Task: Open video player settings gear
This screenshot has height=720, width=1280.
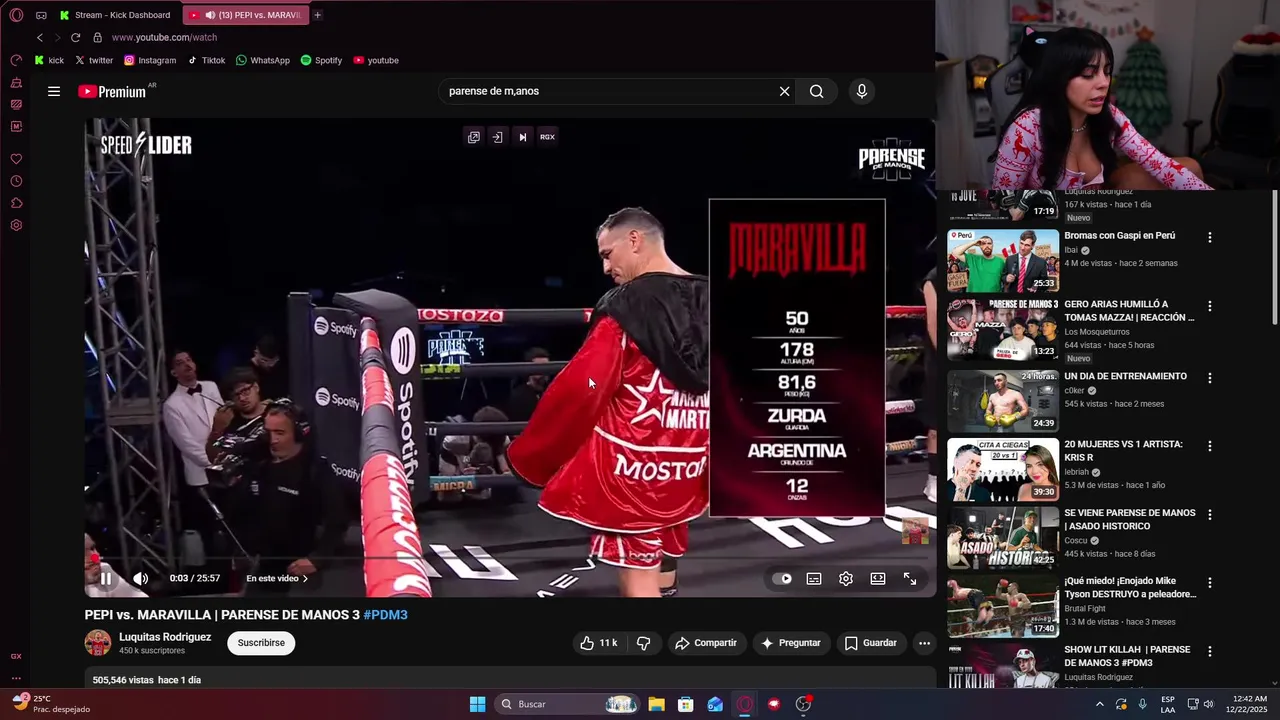Action: tap(846, 578)
